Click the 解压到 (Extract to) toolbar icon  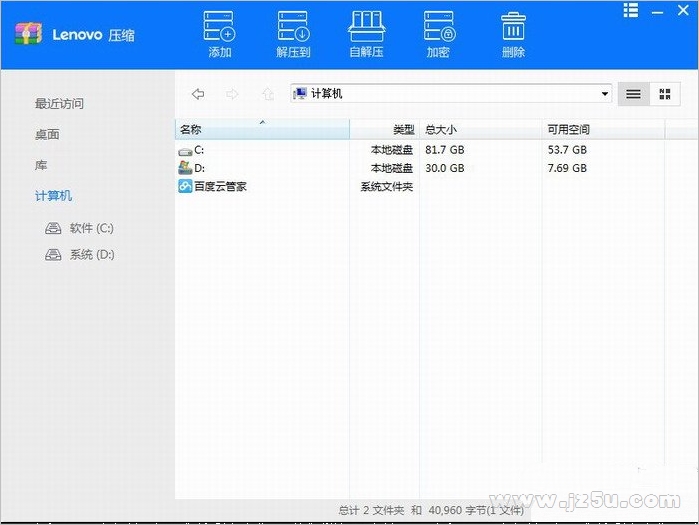pyautogui.click(x=293, y=34)
